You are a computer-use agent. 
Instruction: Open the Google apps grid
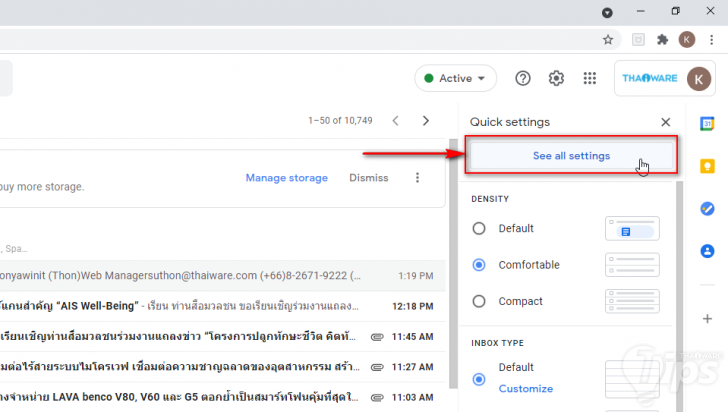pyautogui.click(x=590, y=78)
